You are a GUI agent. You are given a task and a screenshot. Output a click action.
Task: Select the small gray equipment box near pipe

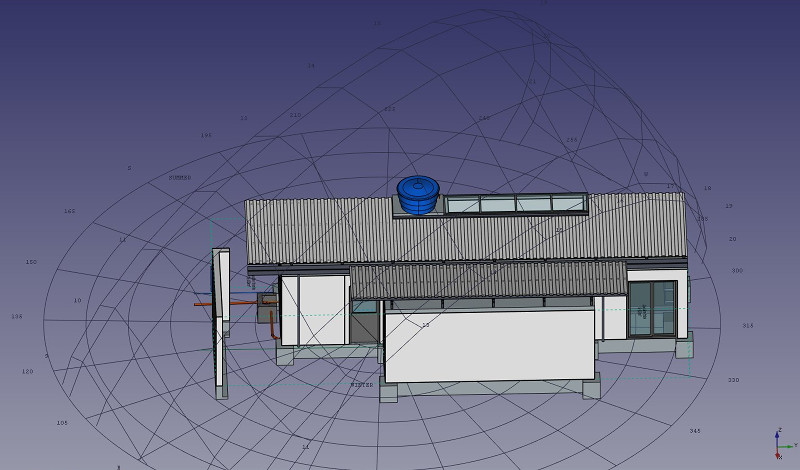(x=267, y=299)
